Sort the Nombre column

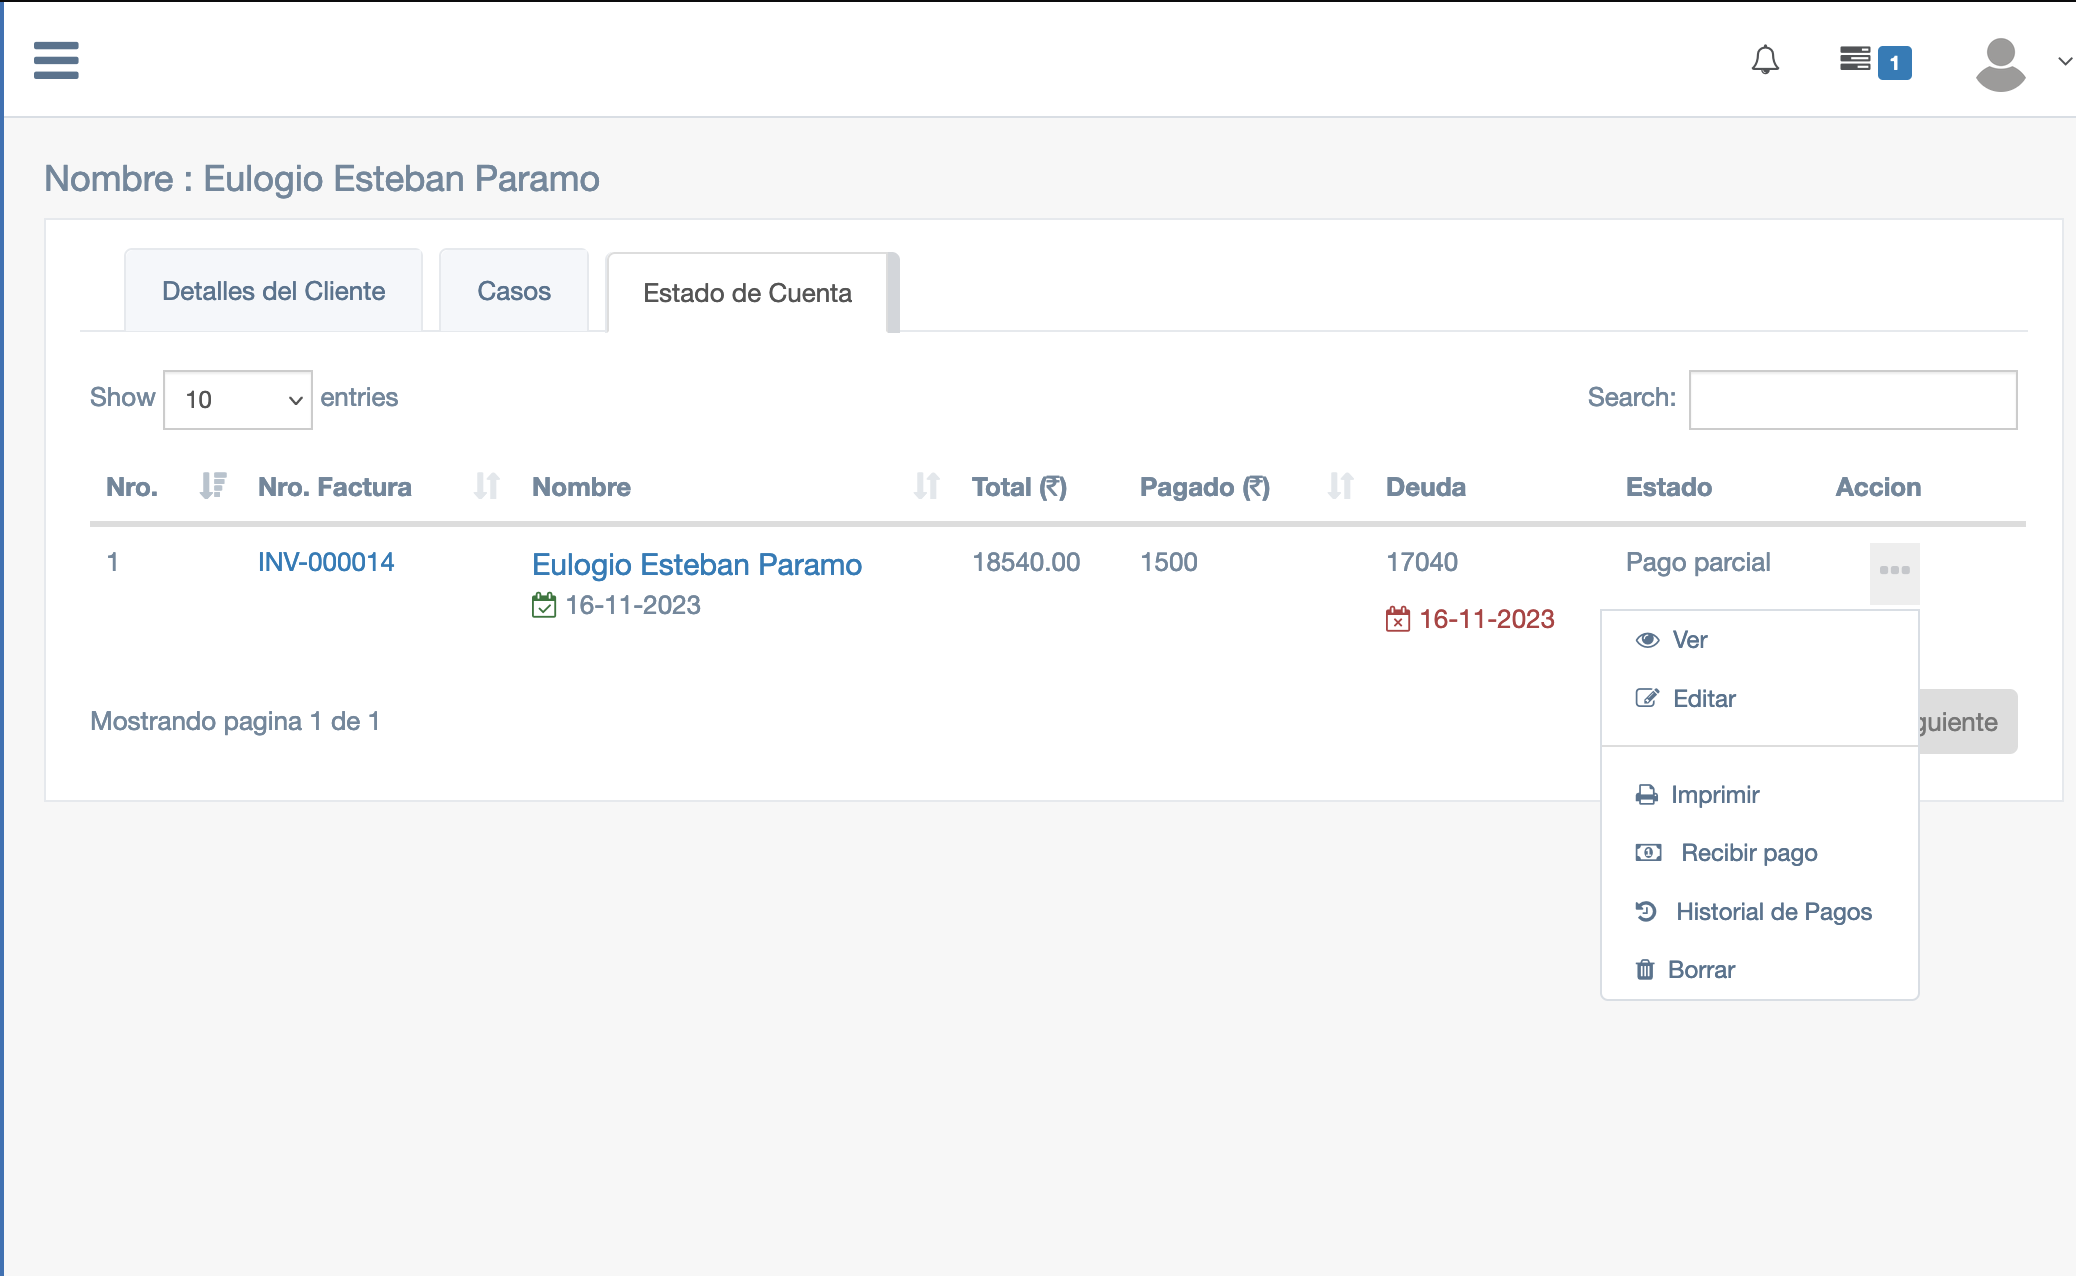(926, 486)
